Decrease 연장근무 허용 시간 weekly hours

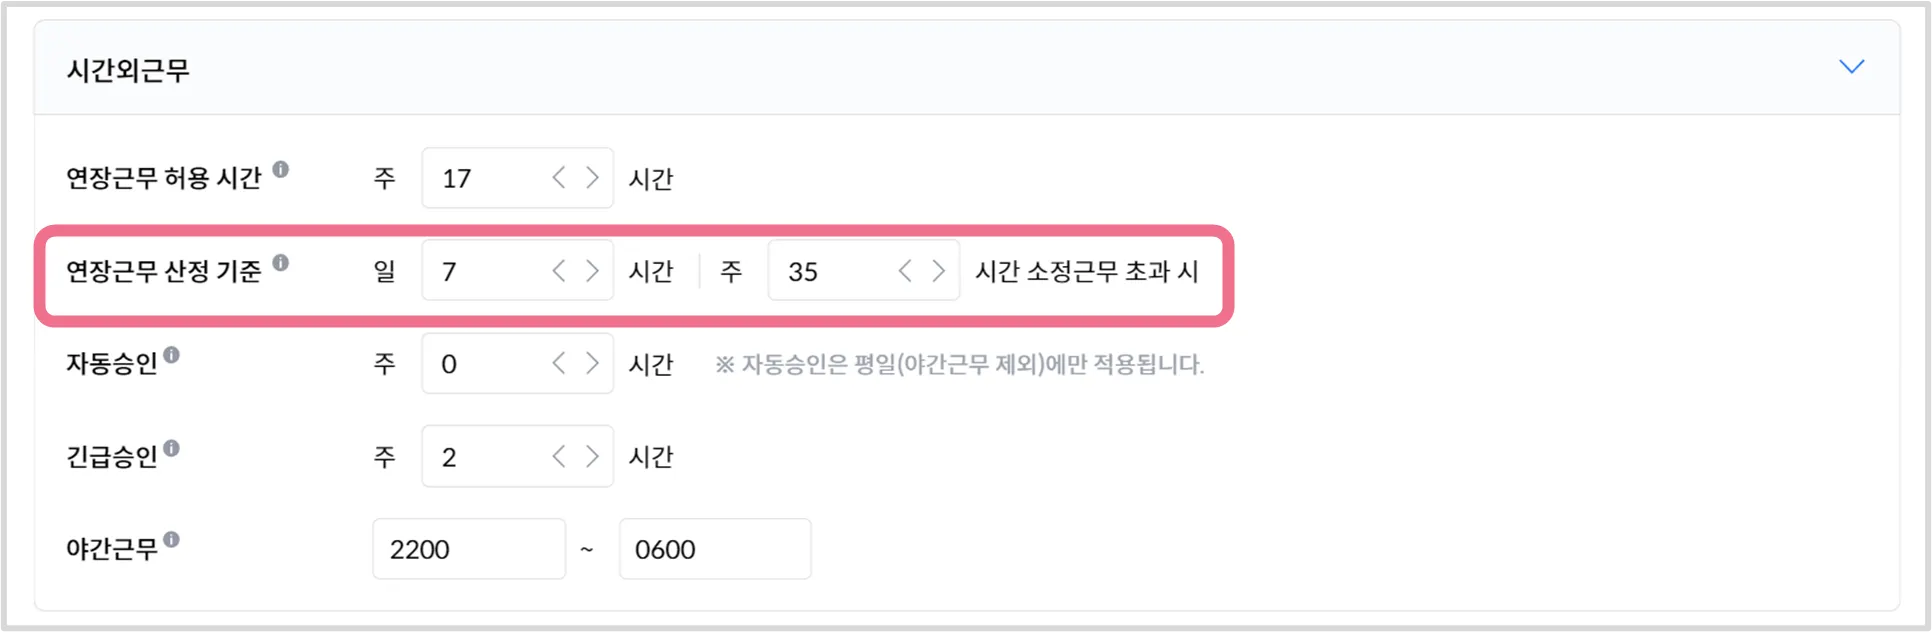(x=559, y=178)
